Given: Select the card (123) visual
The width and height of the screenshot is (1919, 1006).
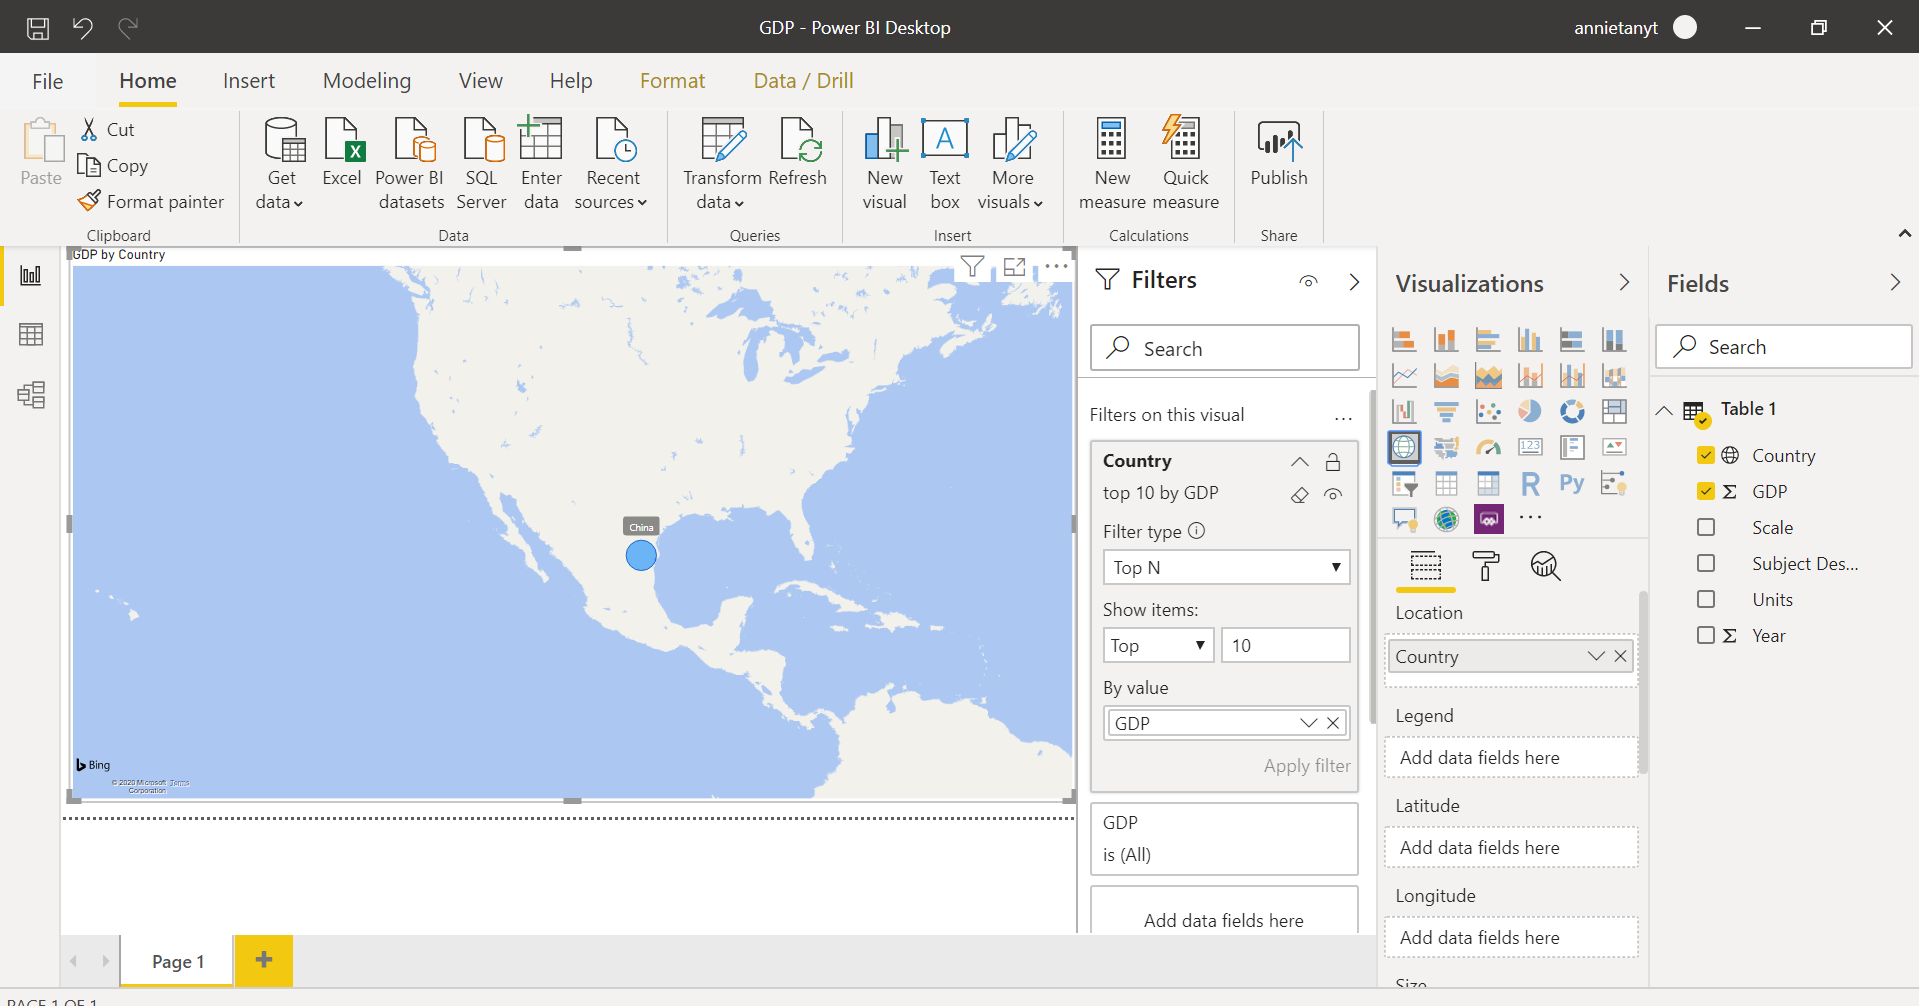Looking at the screenshot, I should click(x=1530, y=448).
